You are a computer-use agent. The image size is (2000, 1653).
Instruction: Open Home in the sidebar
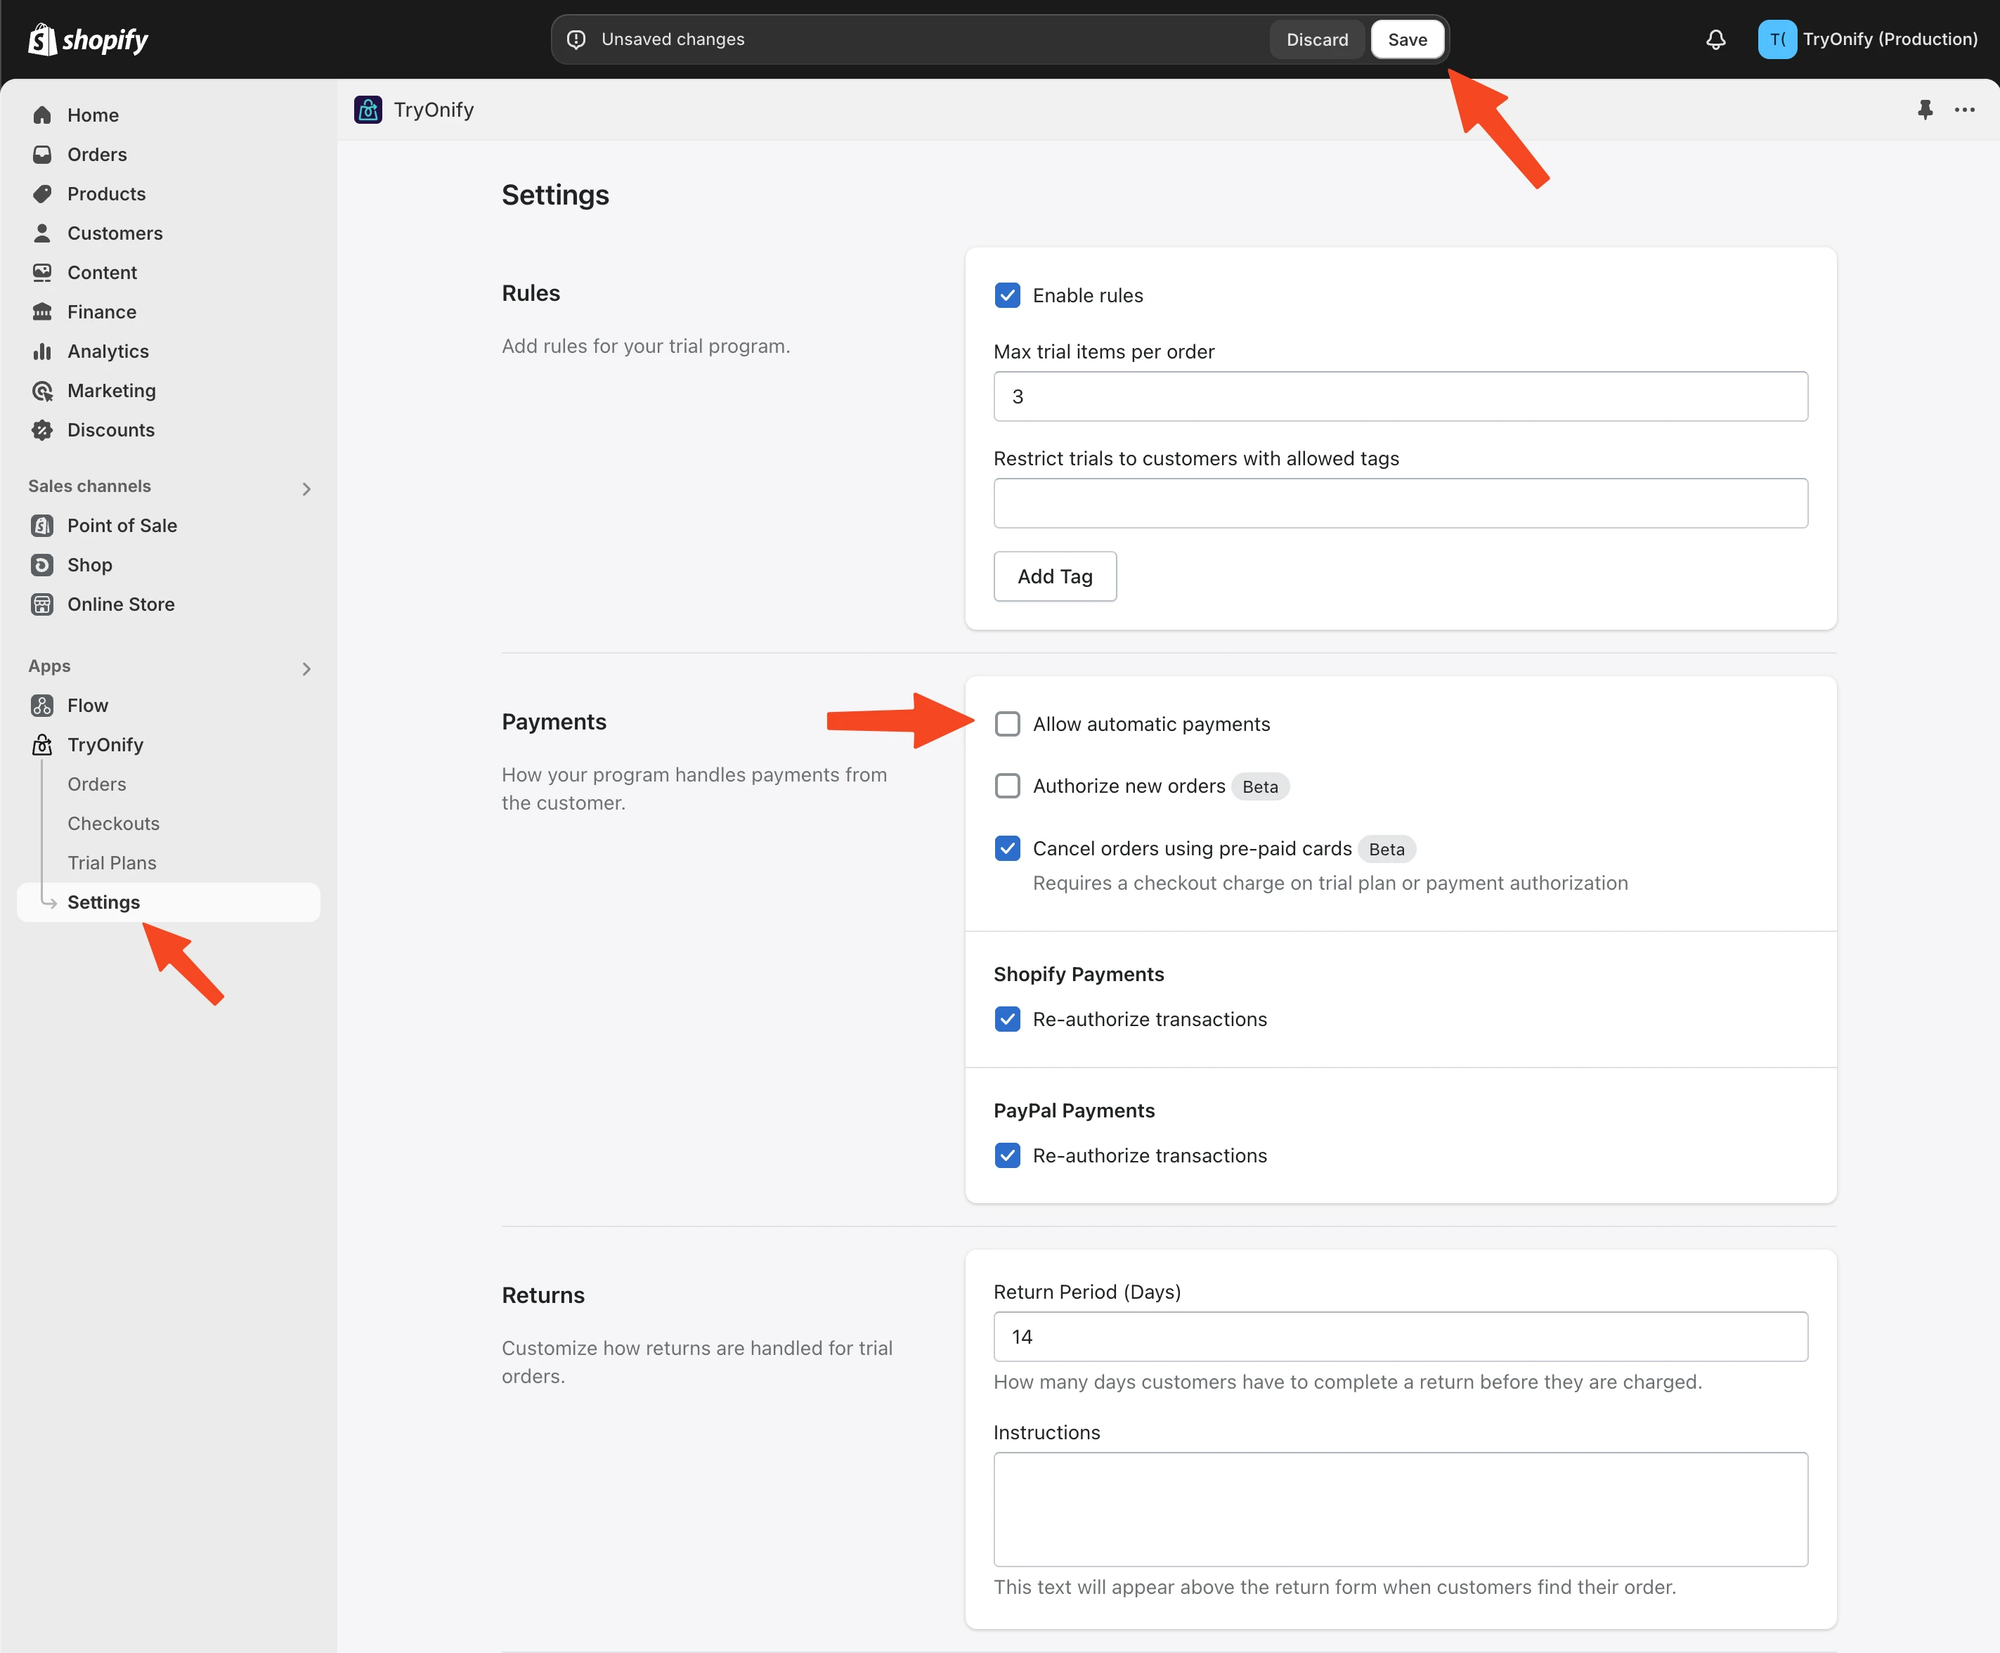pyautogui.click(x=168, y=115)
